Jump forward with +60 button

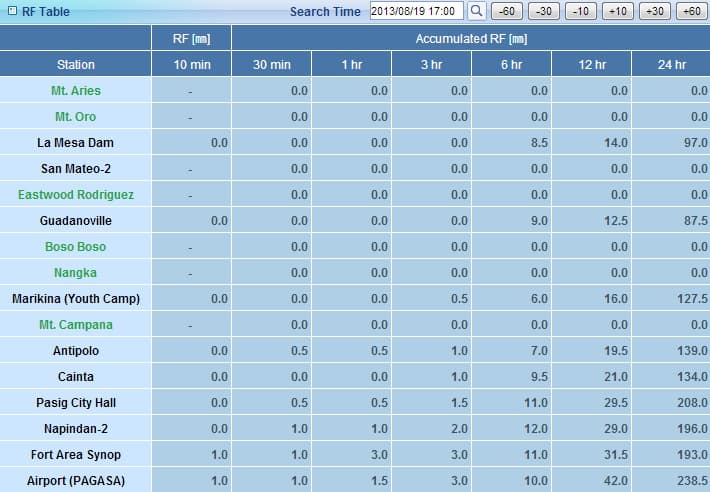[691, 12]
